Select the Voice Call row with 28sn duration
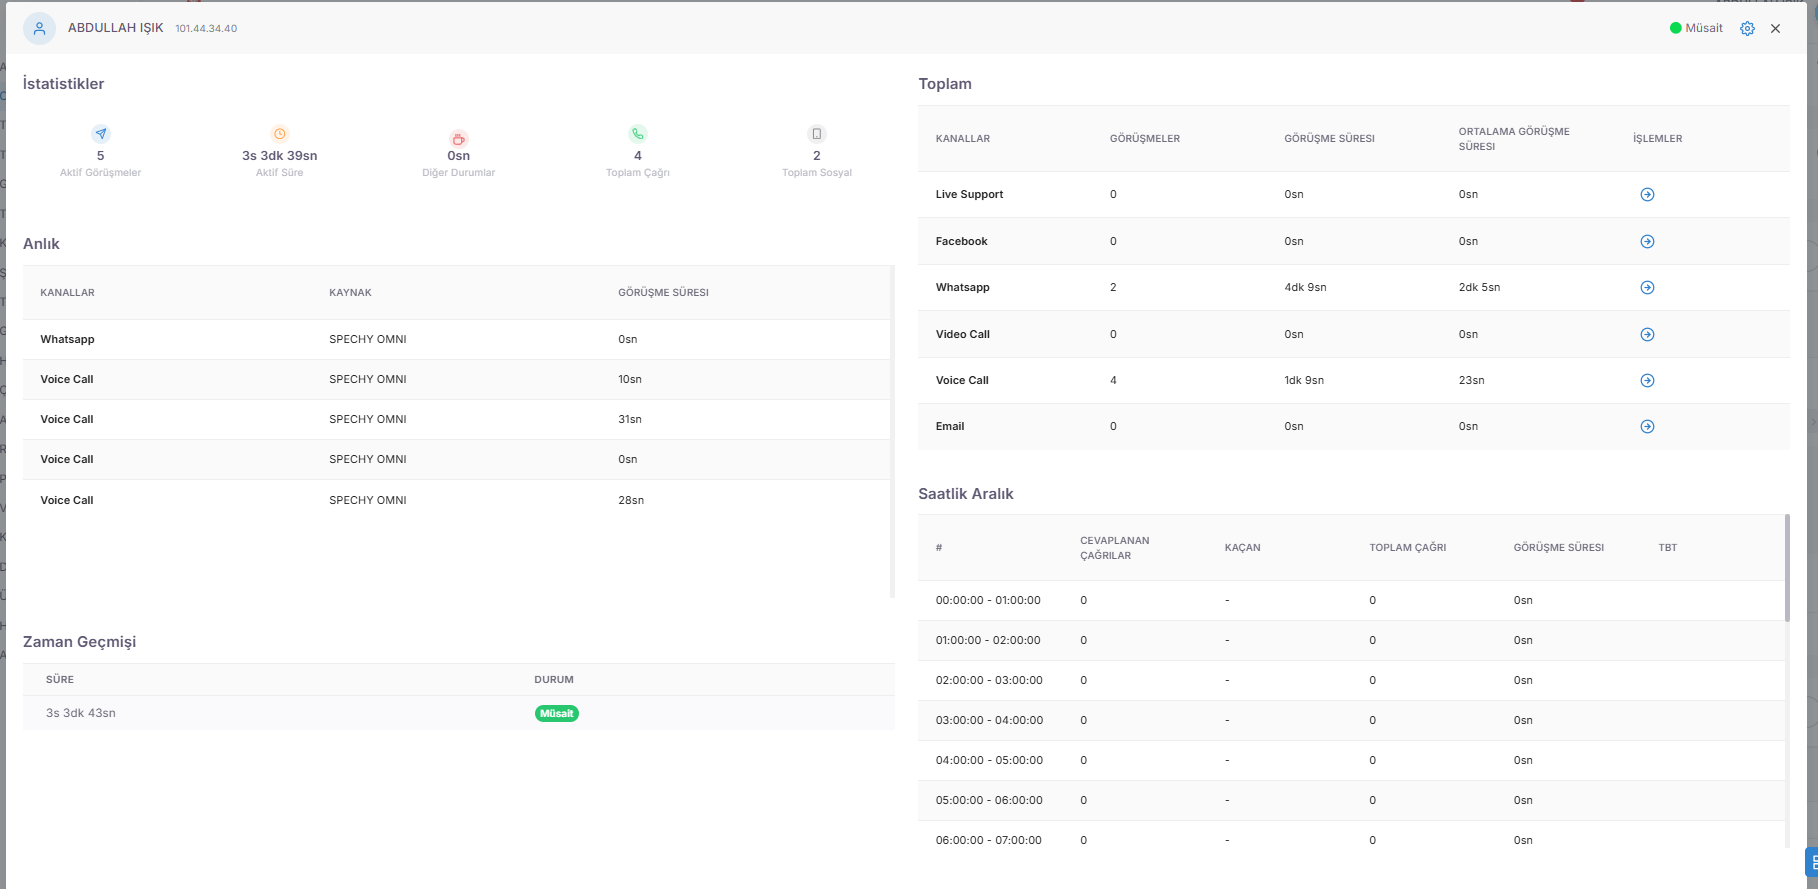 (457, 500)
